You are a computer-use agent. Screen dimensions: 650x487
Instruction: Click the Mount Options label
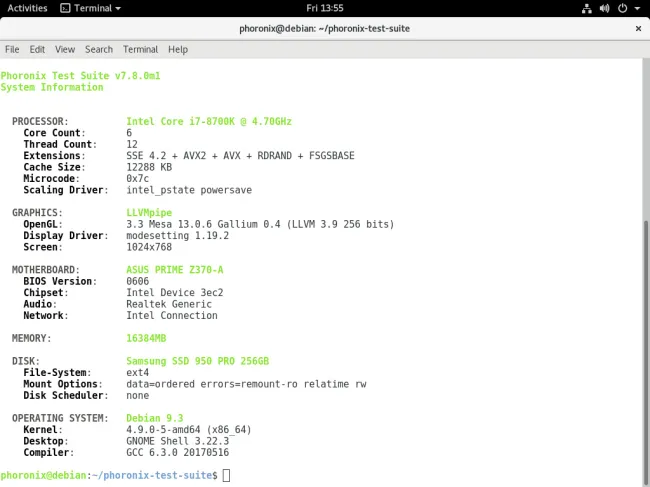[63, 384]
